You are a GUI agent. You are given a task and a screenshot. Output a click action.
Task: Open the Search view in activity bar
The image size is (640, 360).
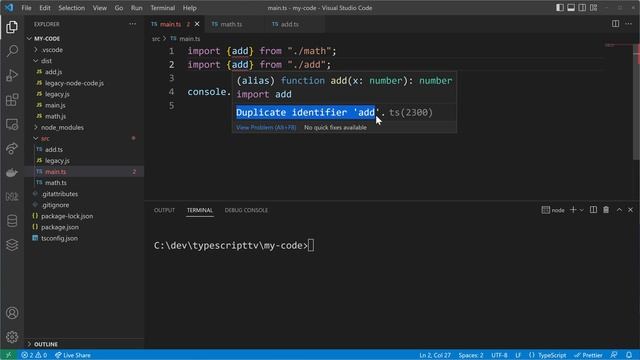pos(12,51)
